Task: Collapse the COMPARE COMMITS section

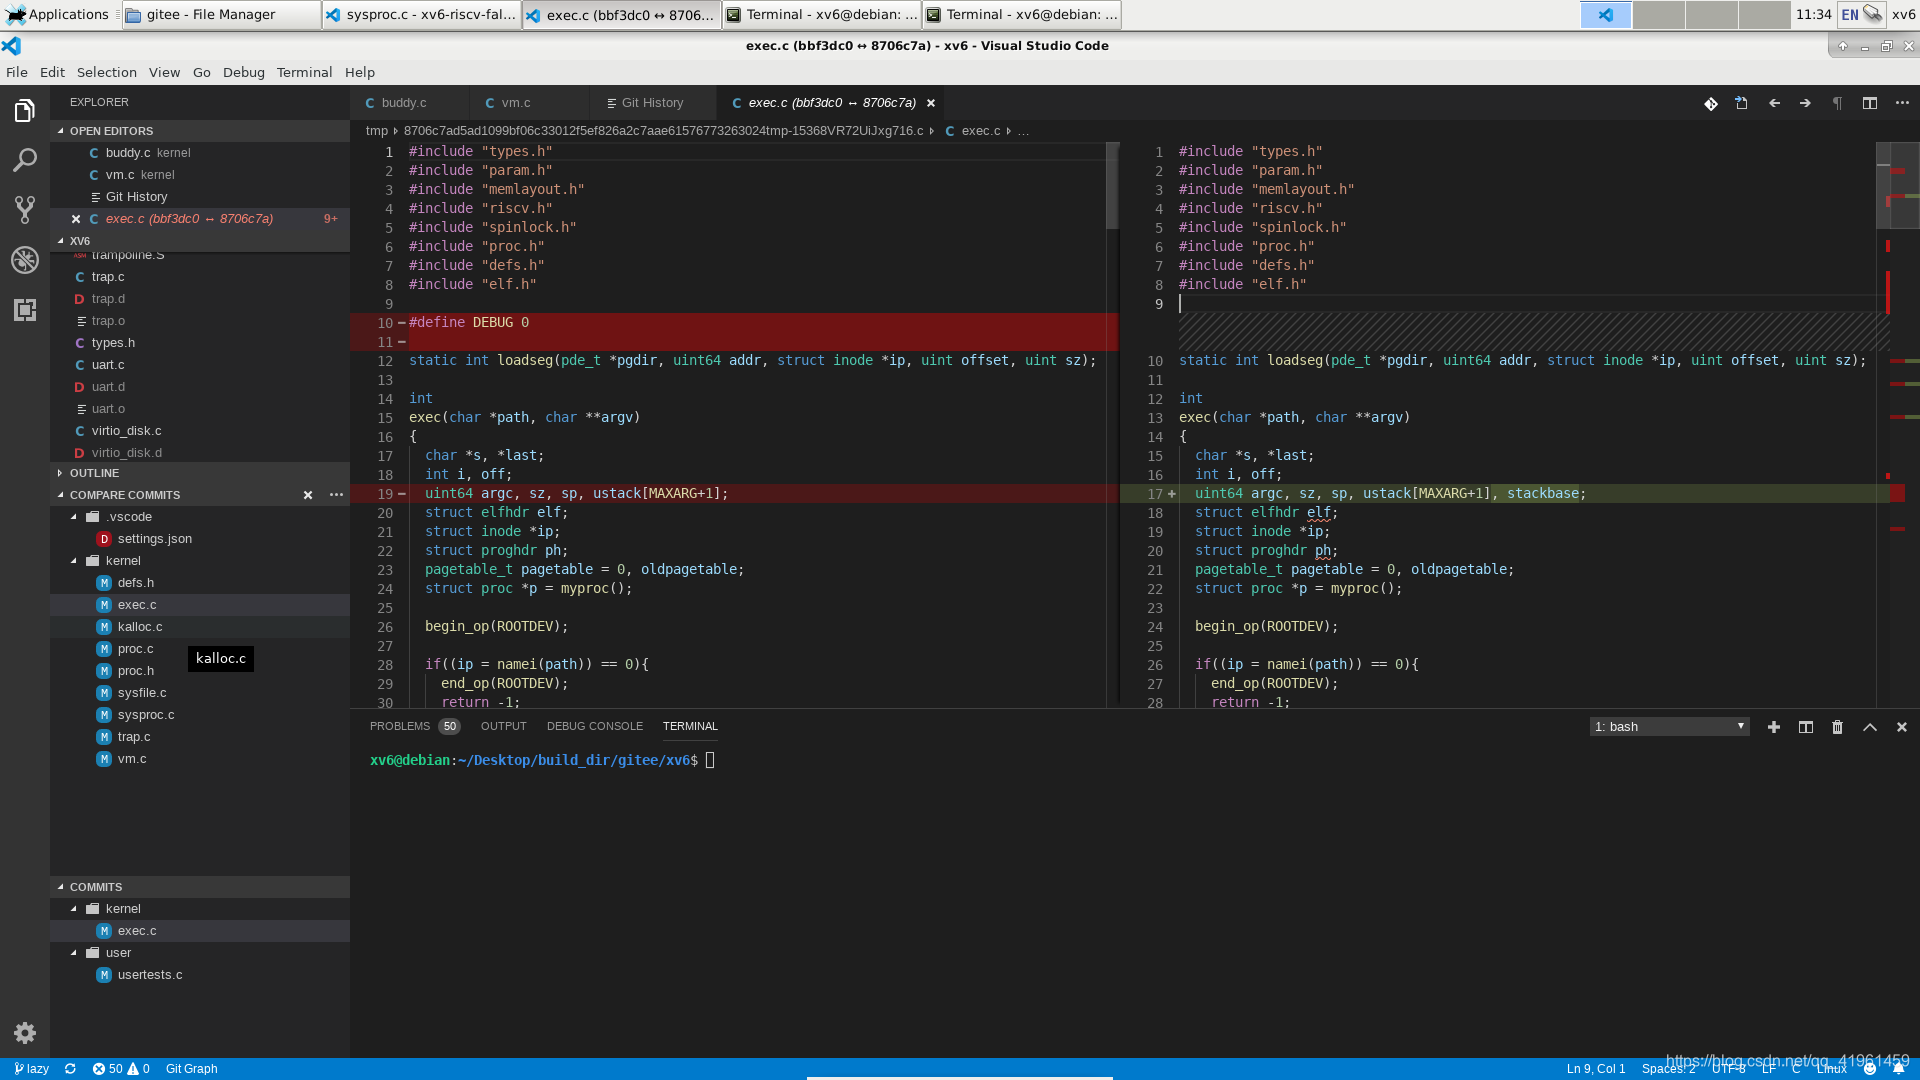Action: pyautogui.click(x=124, y=495)
